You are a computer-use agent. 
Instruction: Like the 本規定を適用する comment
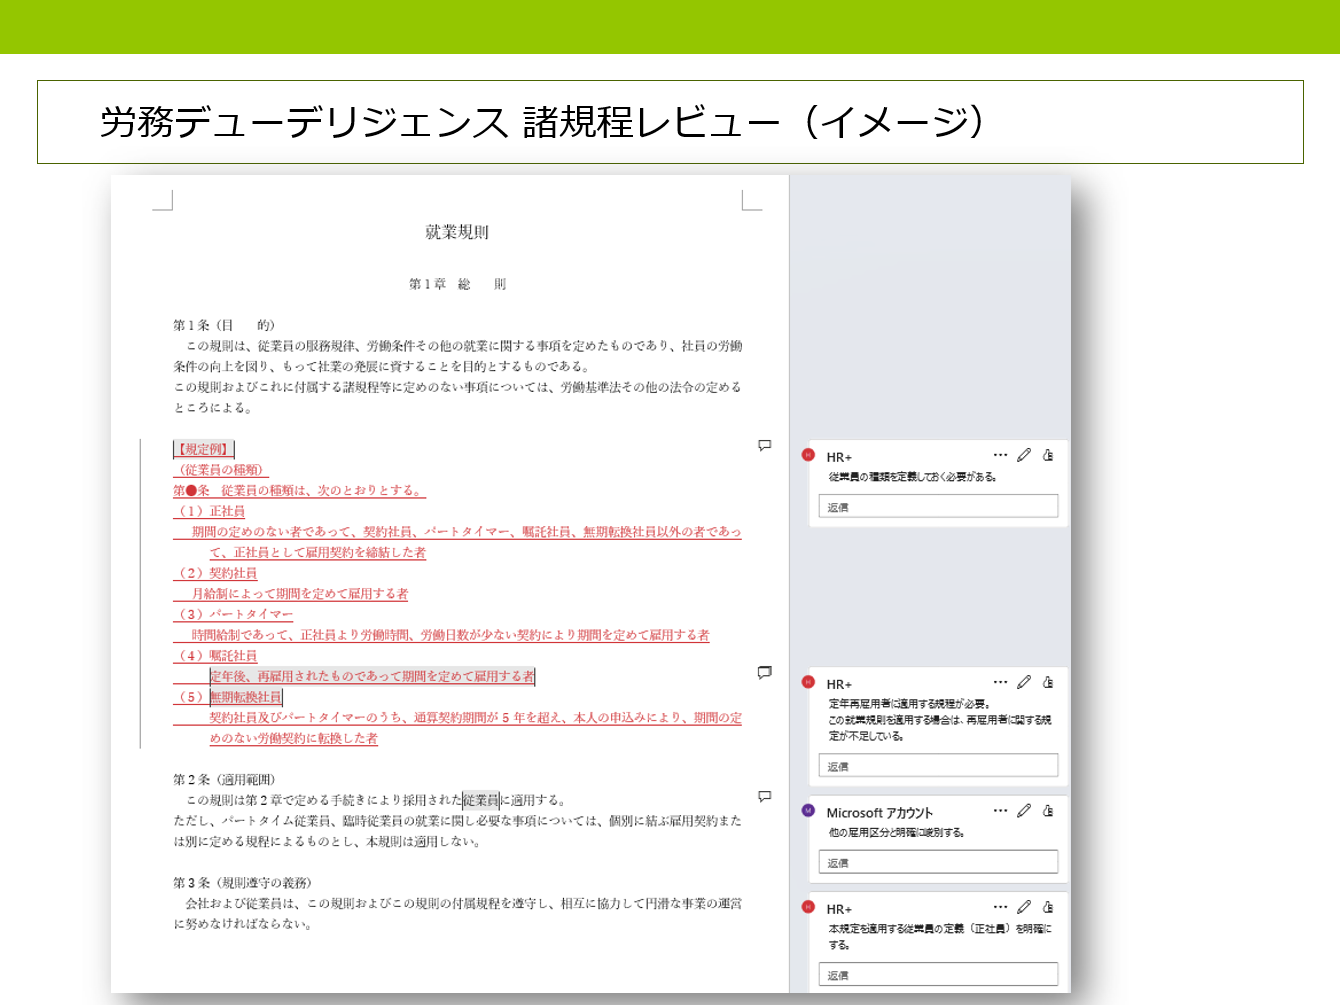[x=1048, y=907]
